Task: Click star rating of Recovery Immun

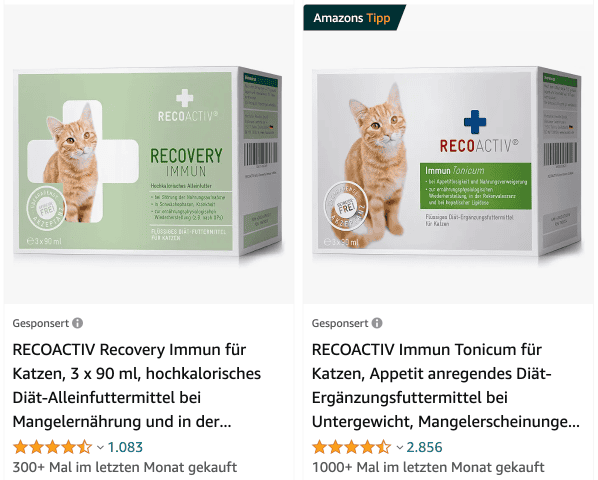Action: coord(52,447)
